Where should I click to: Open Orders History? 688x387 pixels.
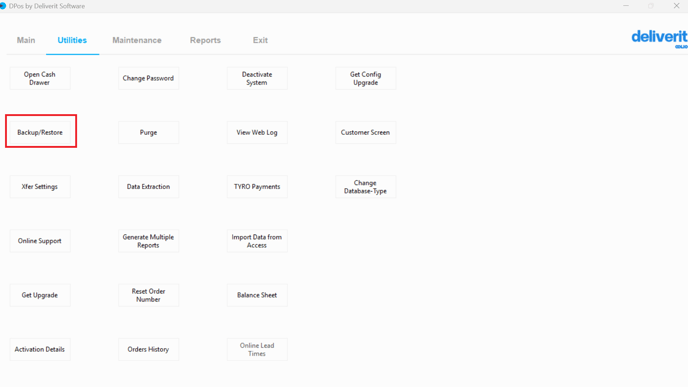tap(148, 349)
